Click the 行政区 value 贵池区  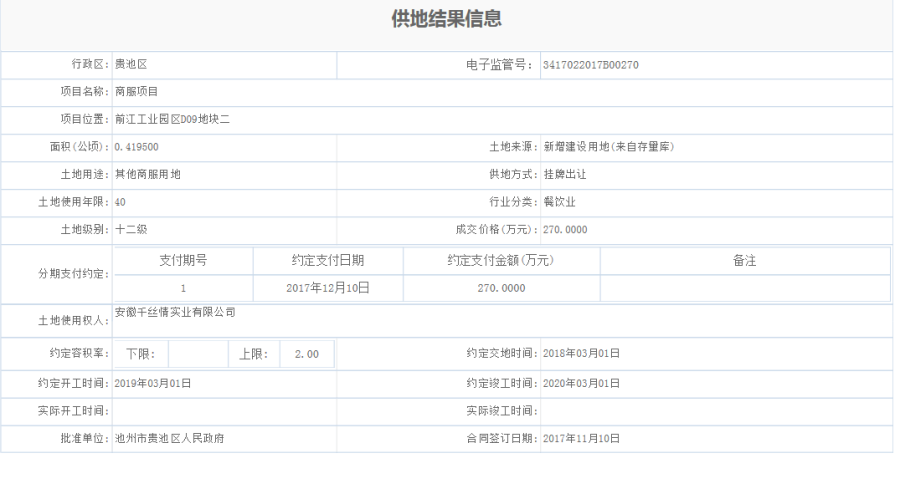[x=132, y=66]
